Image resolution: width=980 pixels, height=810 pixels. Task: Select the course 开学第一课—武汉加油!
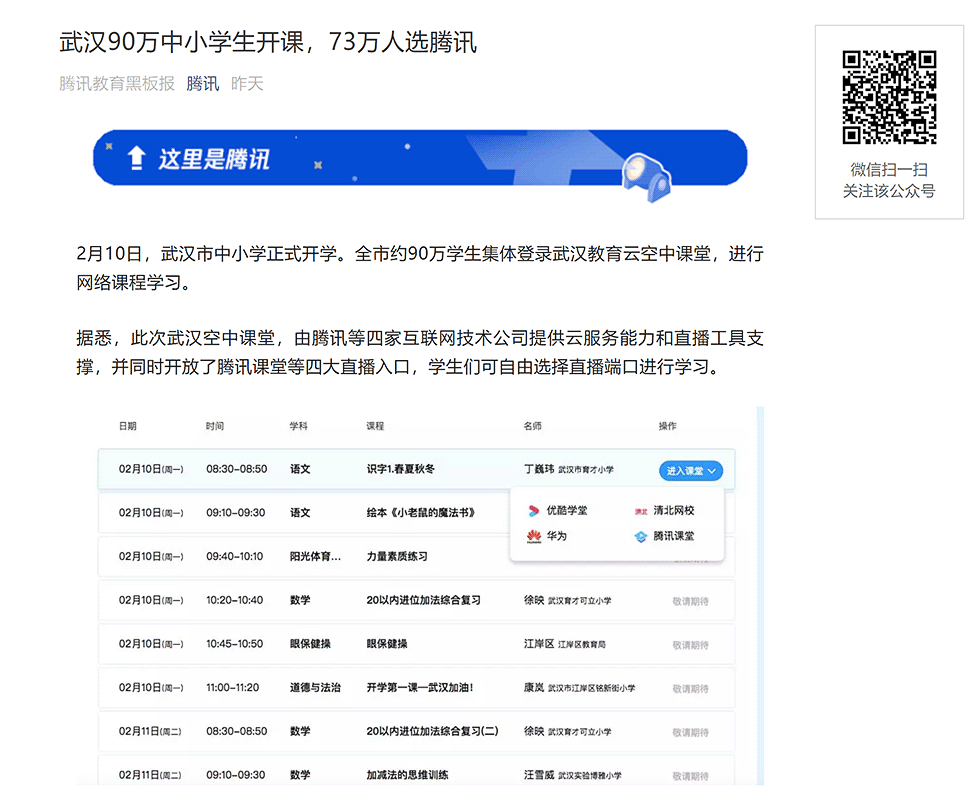coord(421,688)
